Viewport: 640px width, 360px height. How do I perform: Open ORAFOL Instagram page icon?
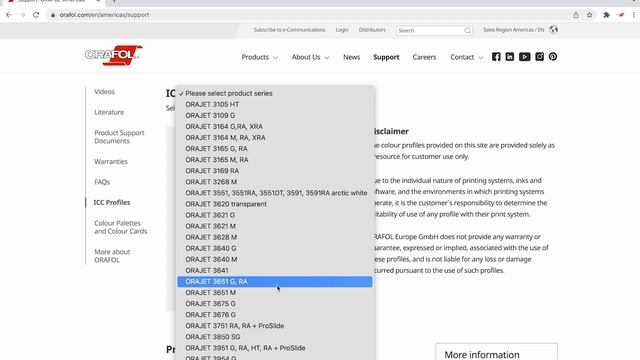tap(539, 57)
